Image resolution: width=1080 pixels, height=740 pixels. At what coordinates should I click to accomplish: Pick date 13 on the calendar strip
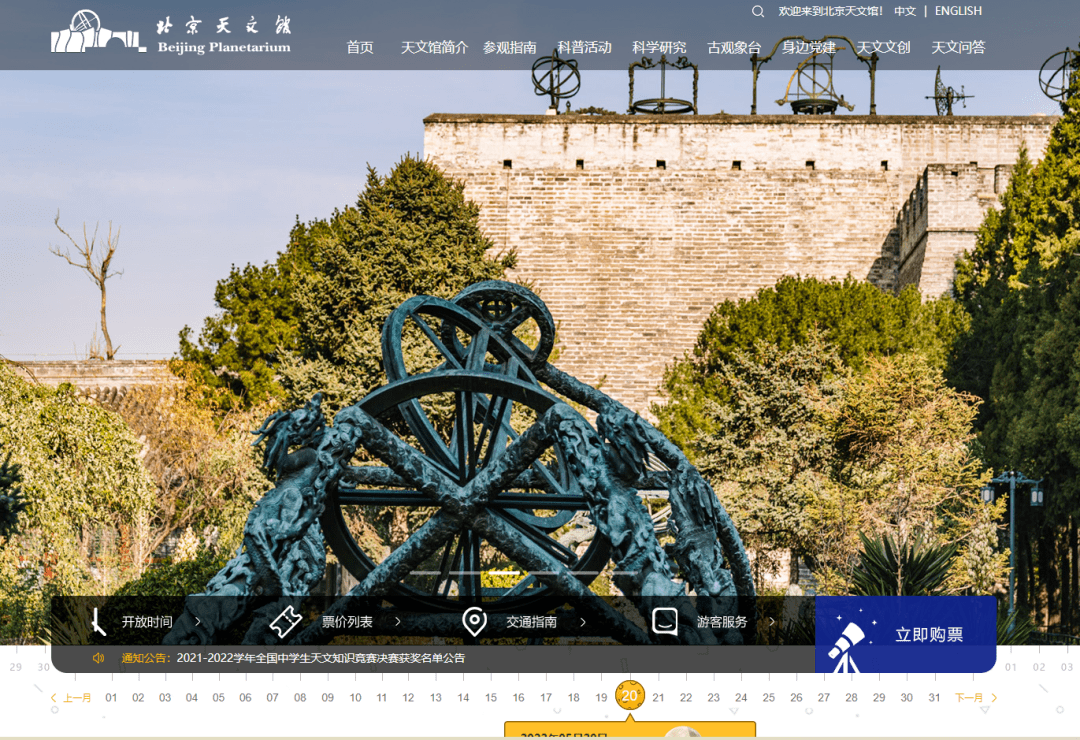click(436, 697)
